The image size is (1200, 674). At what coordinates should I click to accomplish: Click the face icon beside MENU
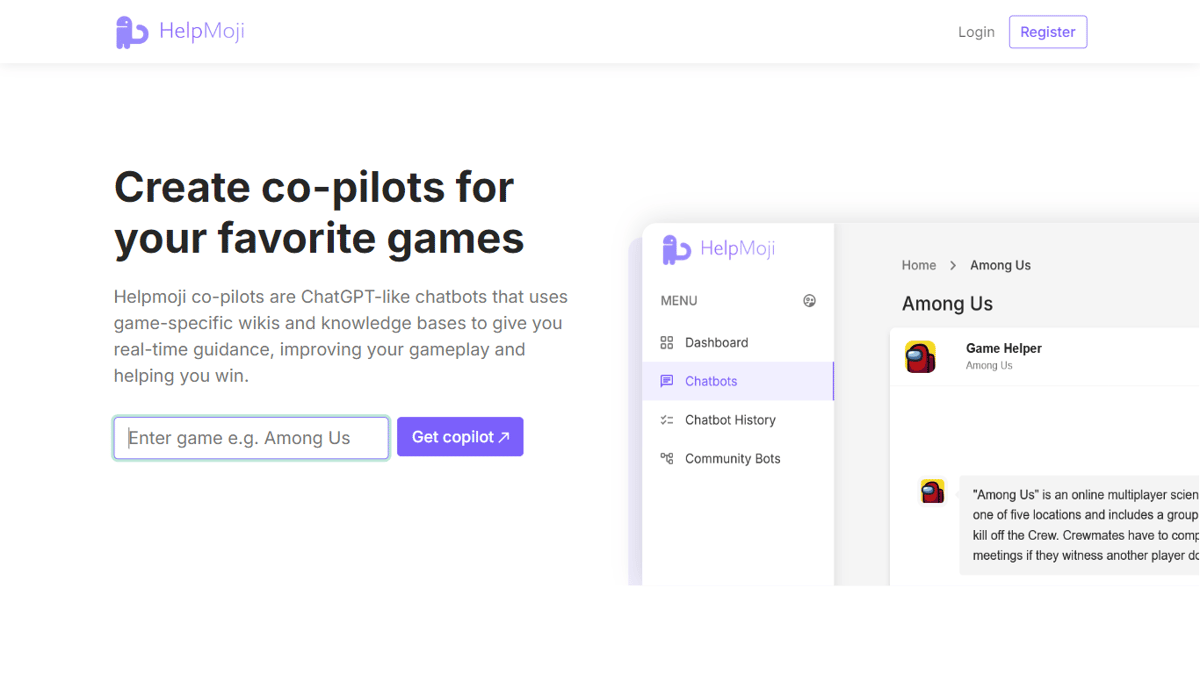(810, 301)
